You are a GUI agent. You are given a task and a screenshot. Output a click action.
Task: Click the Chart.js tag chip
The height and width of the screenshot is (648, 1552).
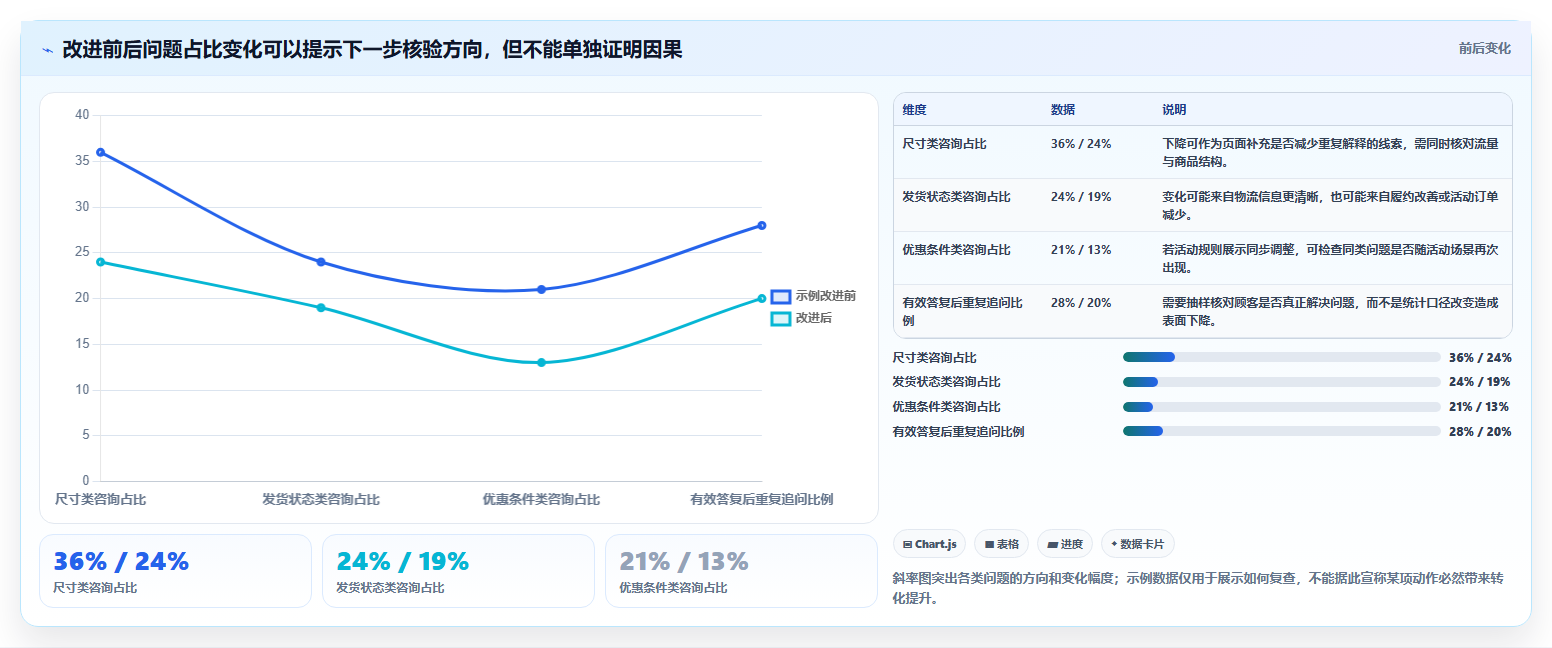pyautogui.click(x=929, y=544)
